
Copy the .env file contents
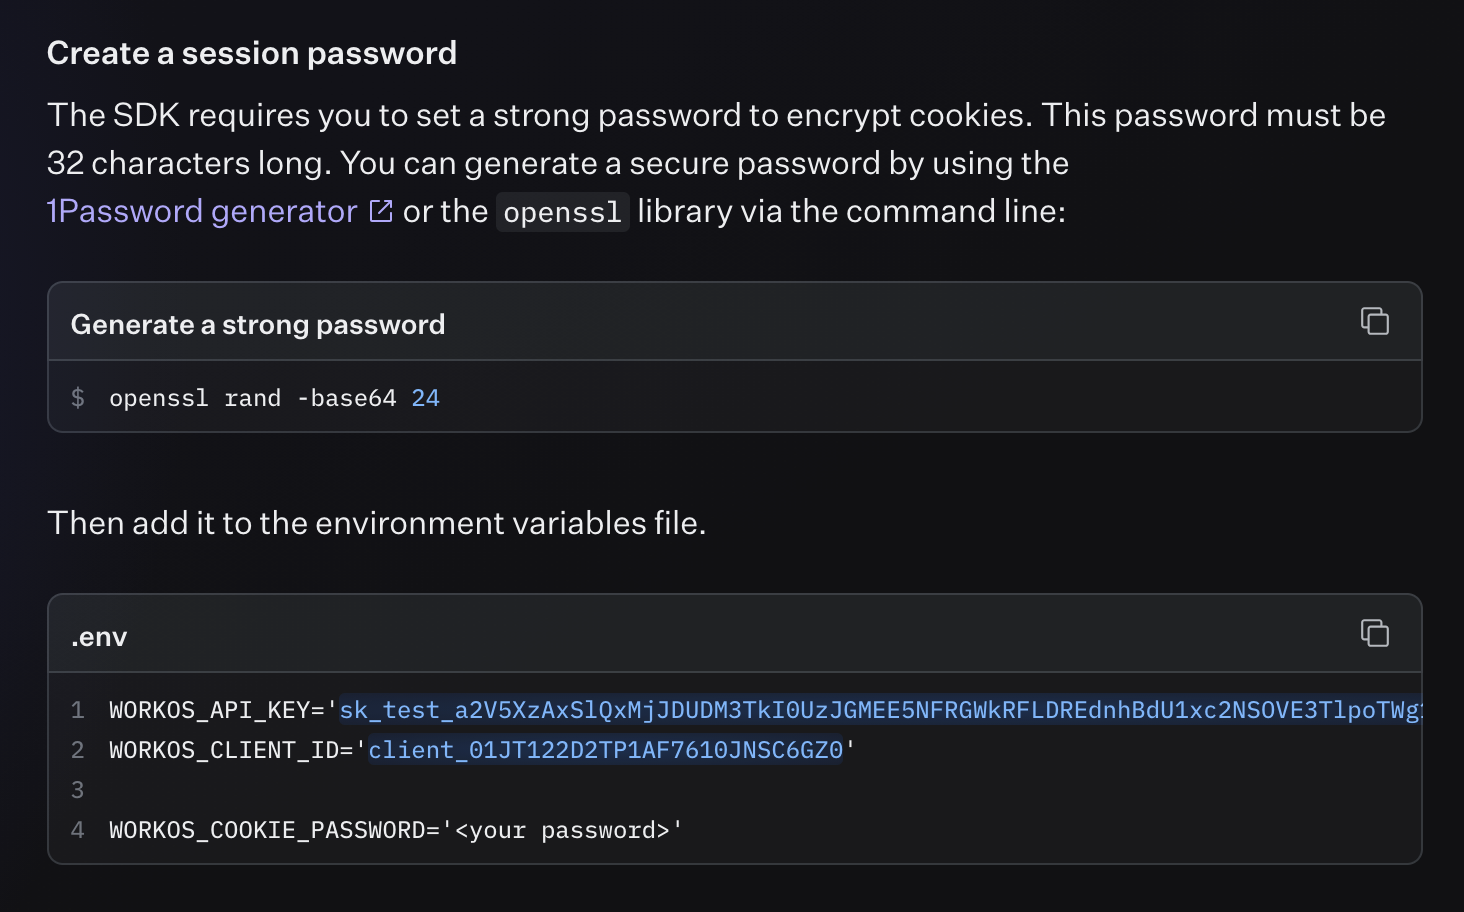pyautogui.click(x=1374, y=633)
